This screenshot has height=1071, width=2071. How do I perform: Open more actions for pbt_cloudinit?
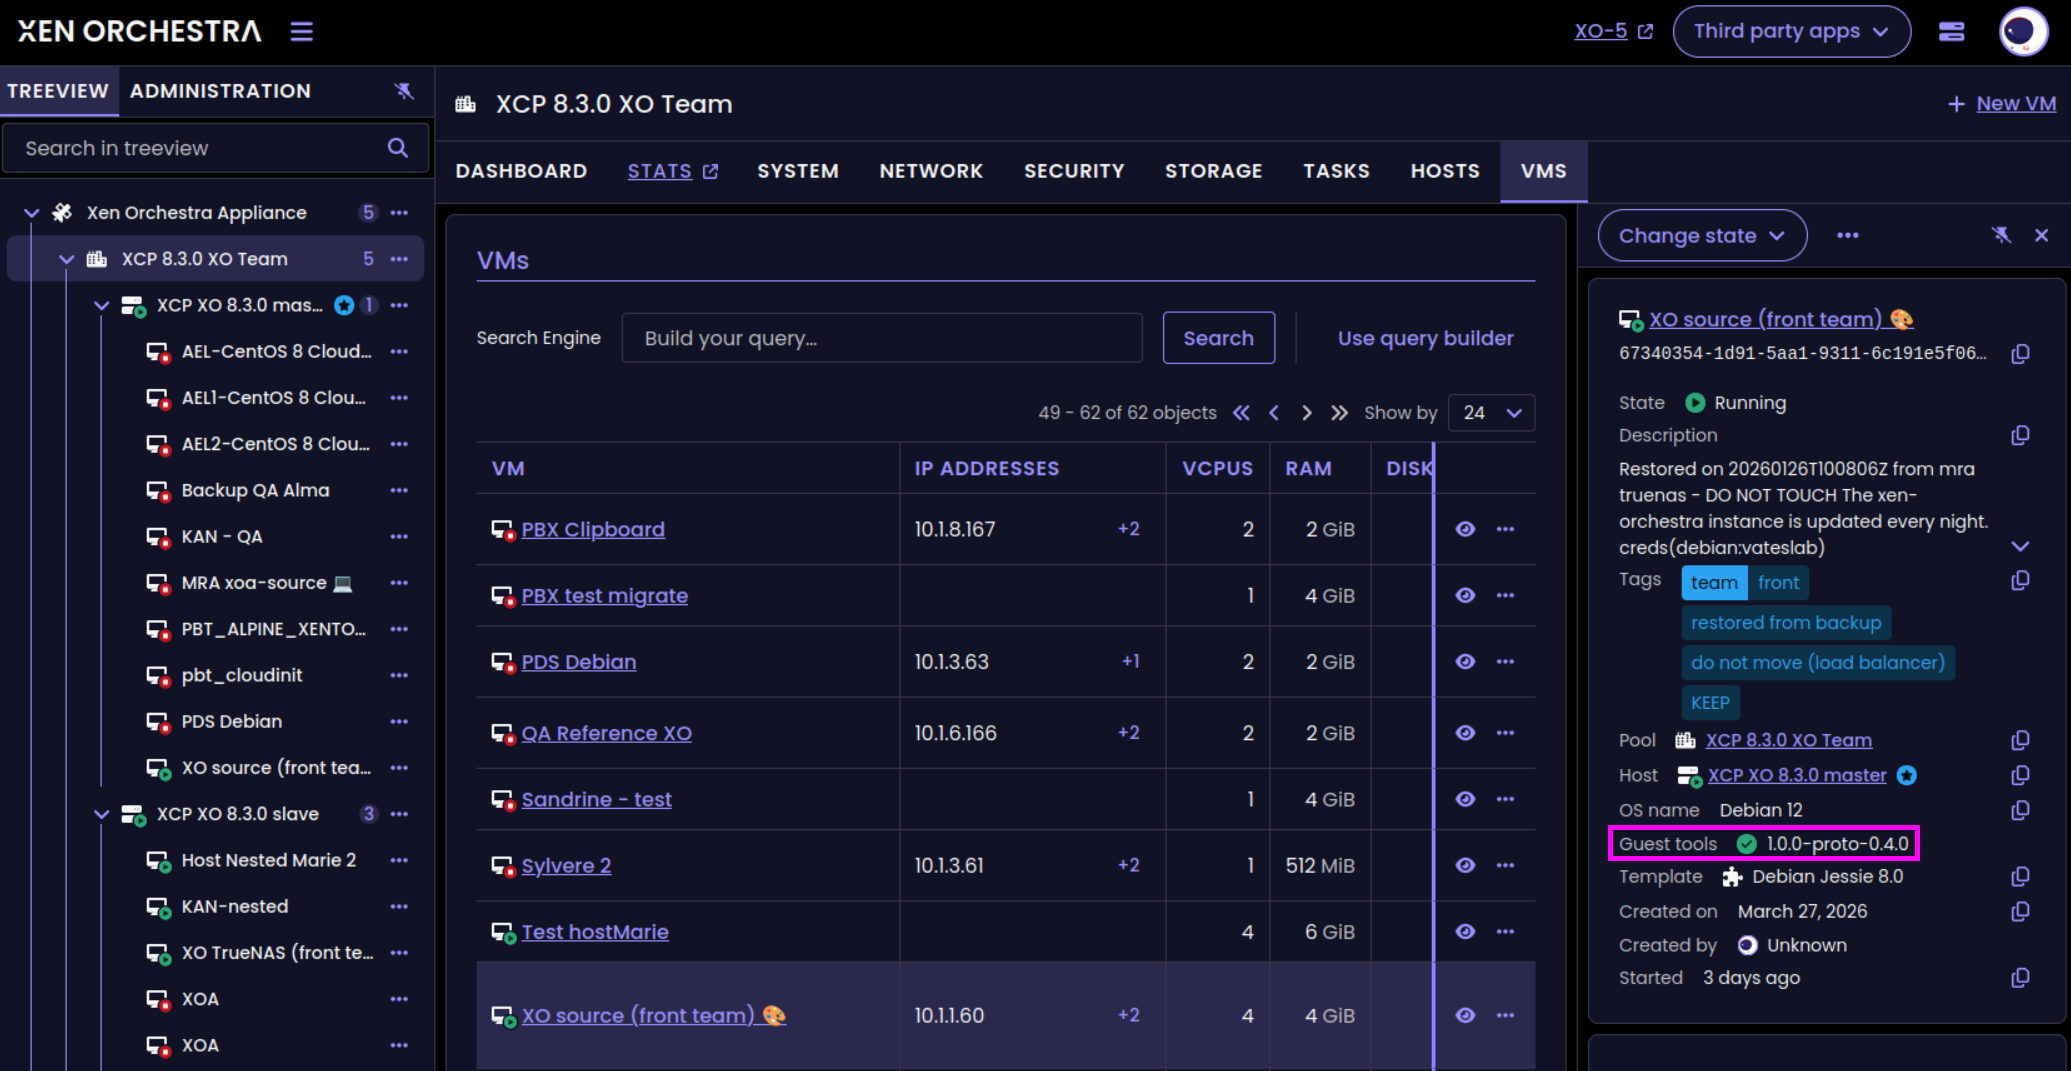[400, 675]
